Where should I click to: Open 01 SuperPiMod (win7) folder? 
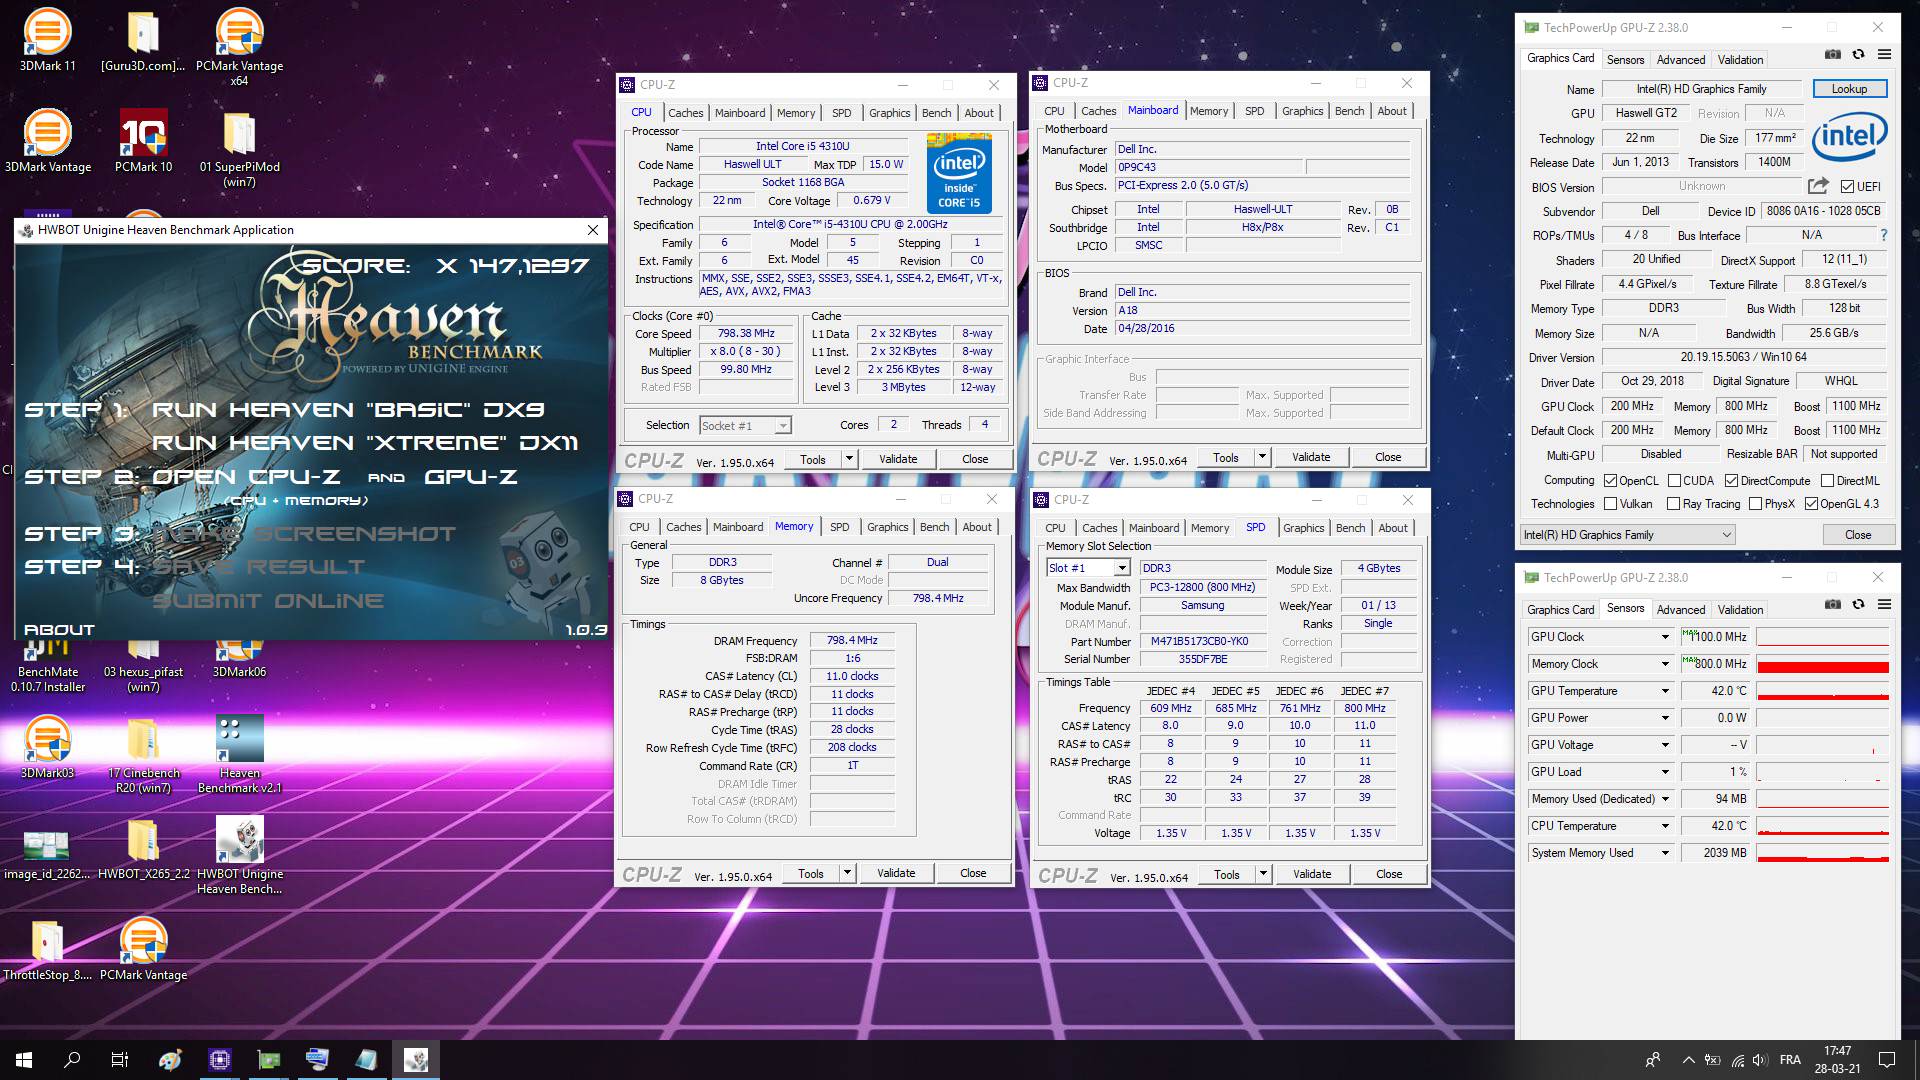tap(239, 148)
